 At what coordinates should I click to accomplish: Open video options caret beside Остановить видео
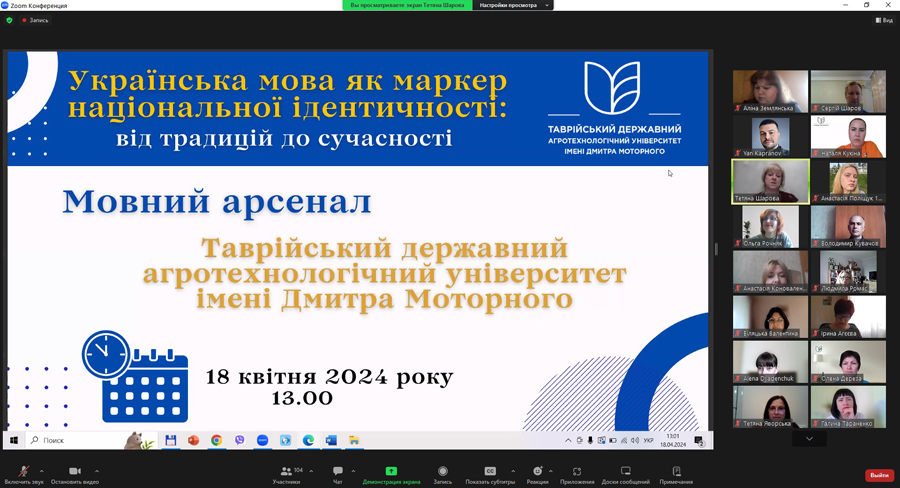[96, 471]
